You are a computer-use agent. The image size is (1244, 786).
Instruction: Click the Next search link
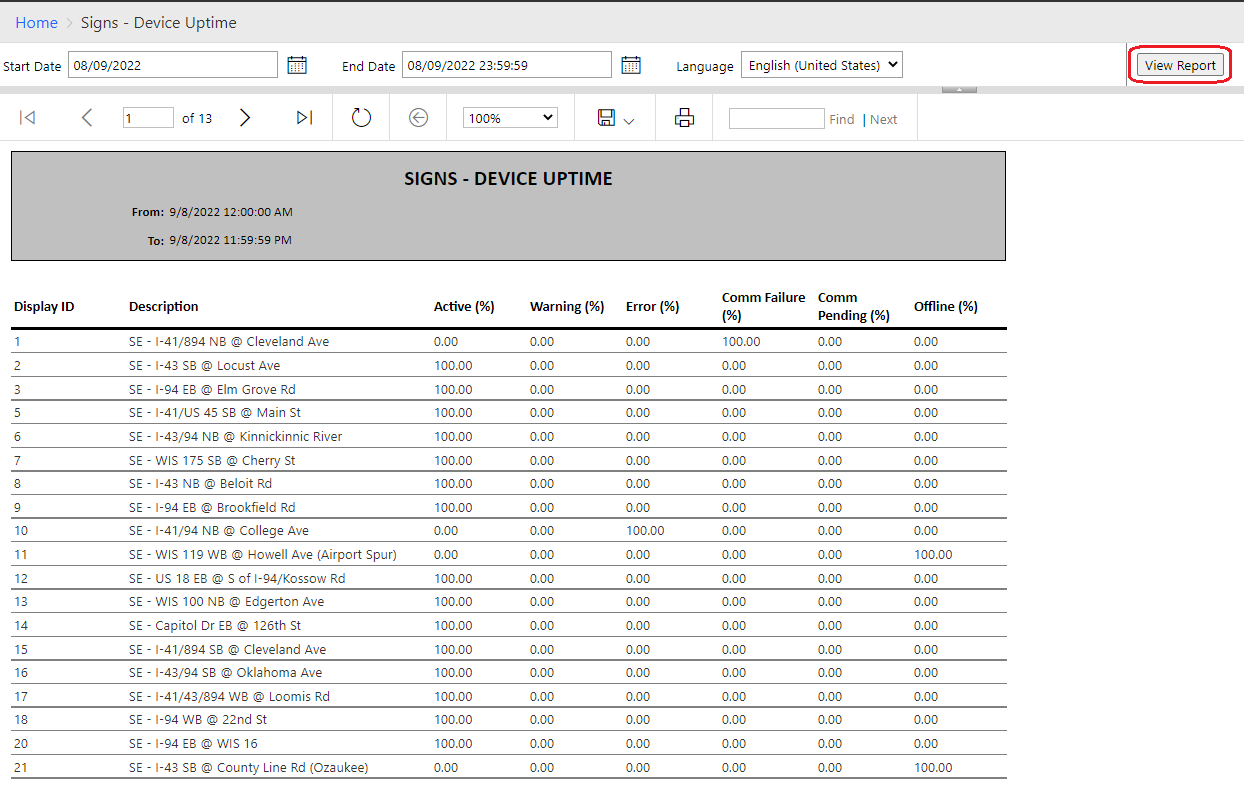[884, 119]
